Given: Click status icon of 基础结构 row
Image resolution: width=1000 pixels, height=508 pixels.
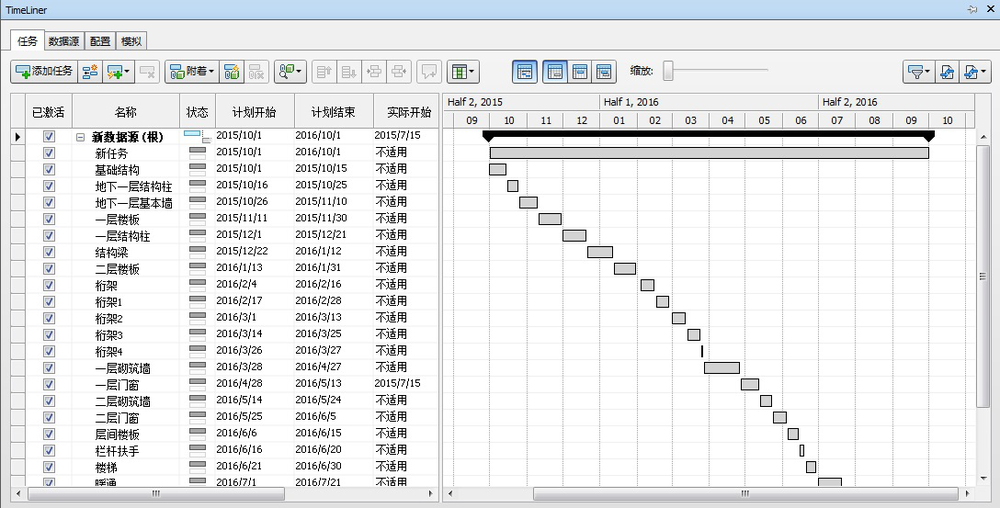Looking at the screenshot, I should (198, 169).
